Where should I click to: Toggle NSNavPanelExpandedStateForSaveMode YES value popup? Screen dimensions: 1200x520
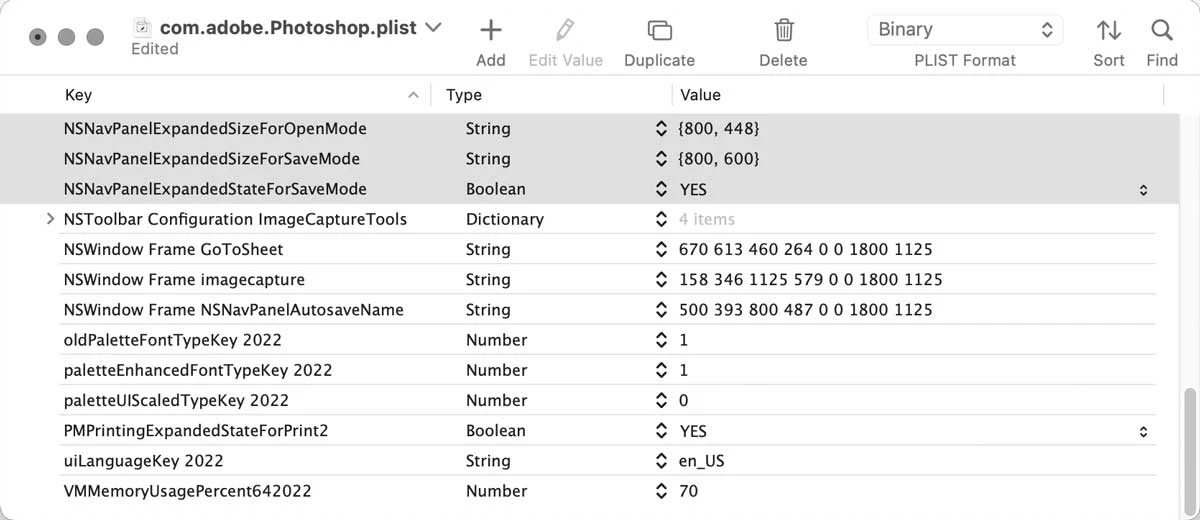1143,190
